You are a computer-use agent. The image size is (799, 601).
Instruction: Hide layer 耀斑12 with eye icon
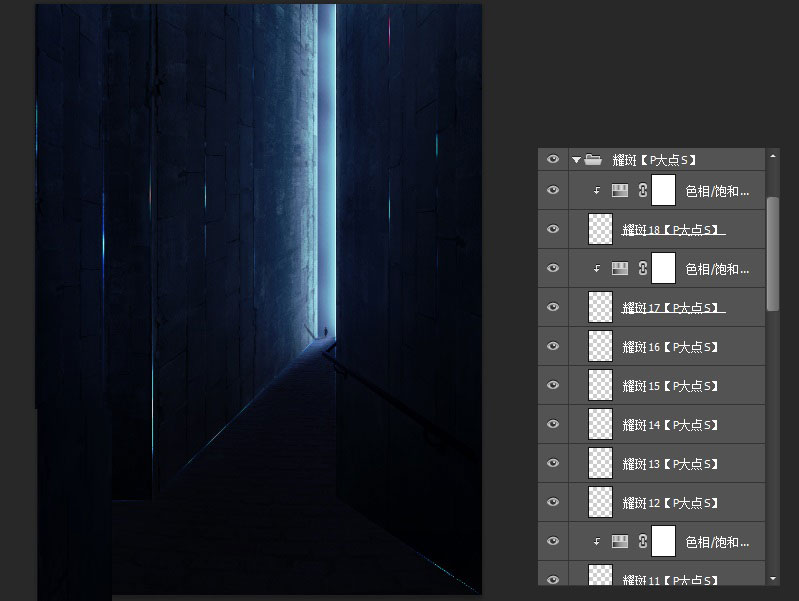[553, 502]
